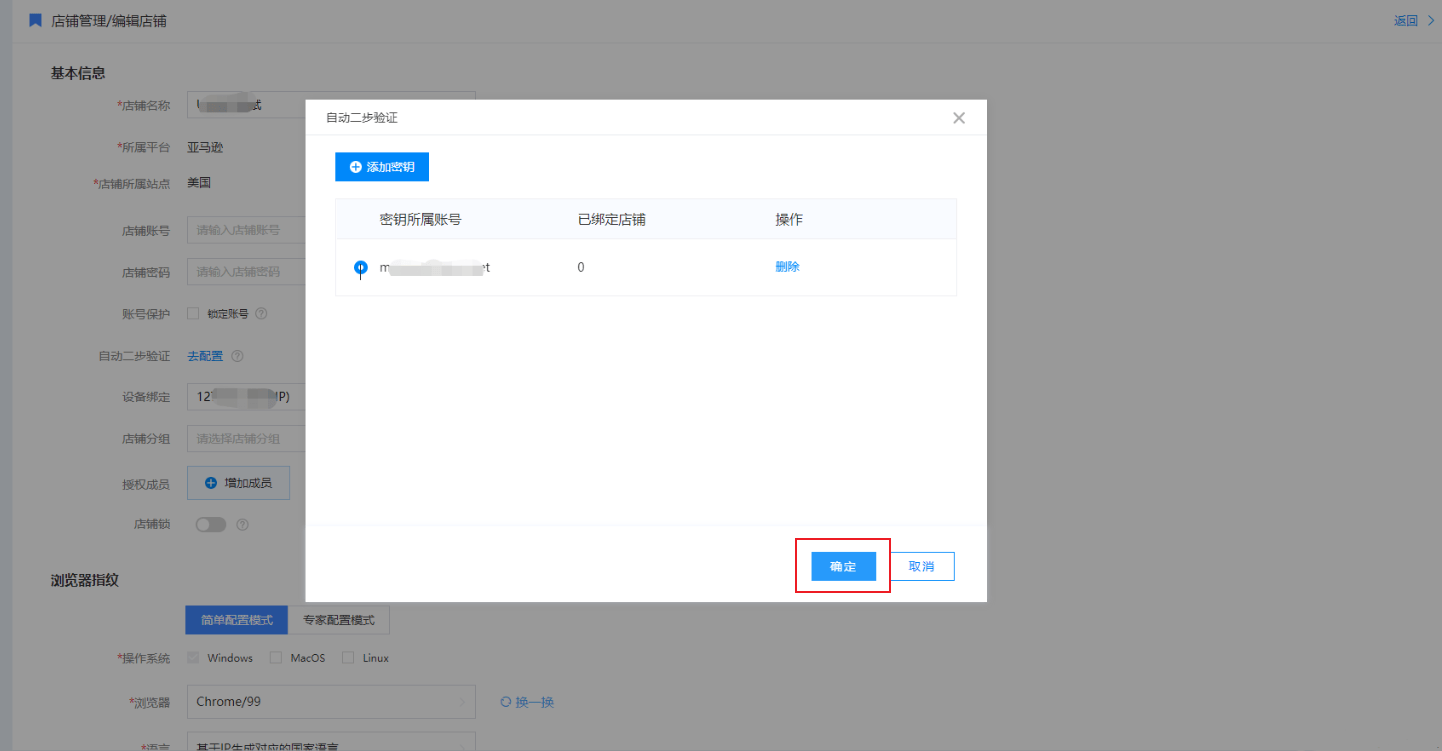Close the 自动二步验证 dialog

coord(959,118)
